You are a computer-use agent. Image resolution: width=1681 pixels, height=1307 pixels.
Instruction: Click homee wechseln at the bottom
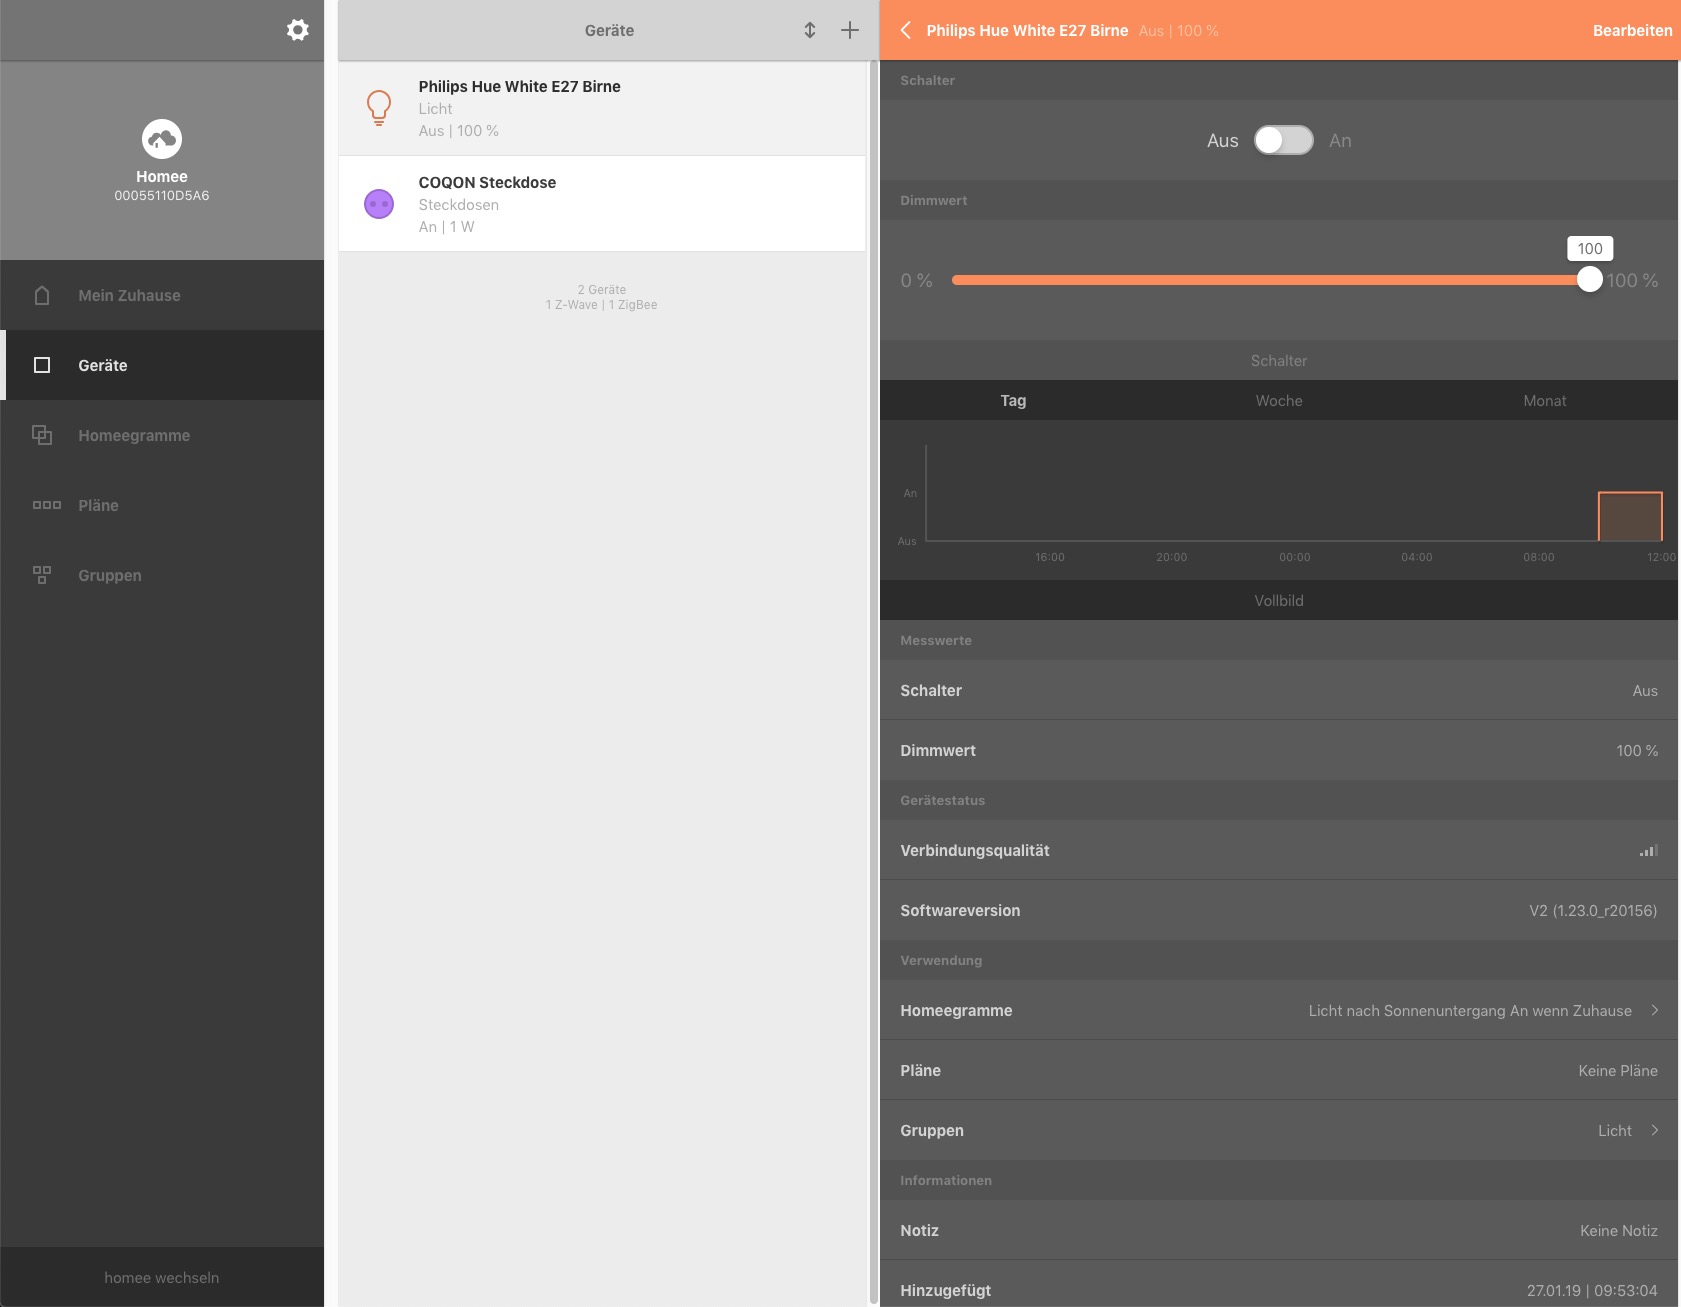(x=162, y=1278)
